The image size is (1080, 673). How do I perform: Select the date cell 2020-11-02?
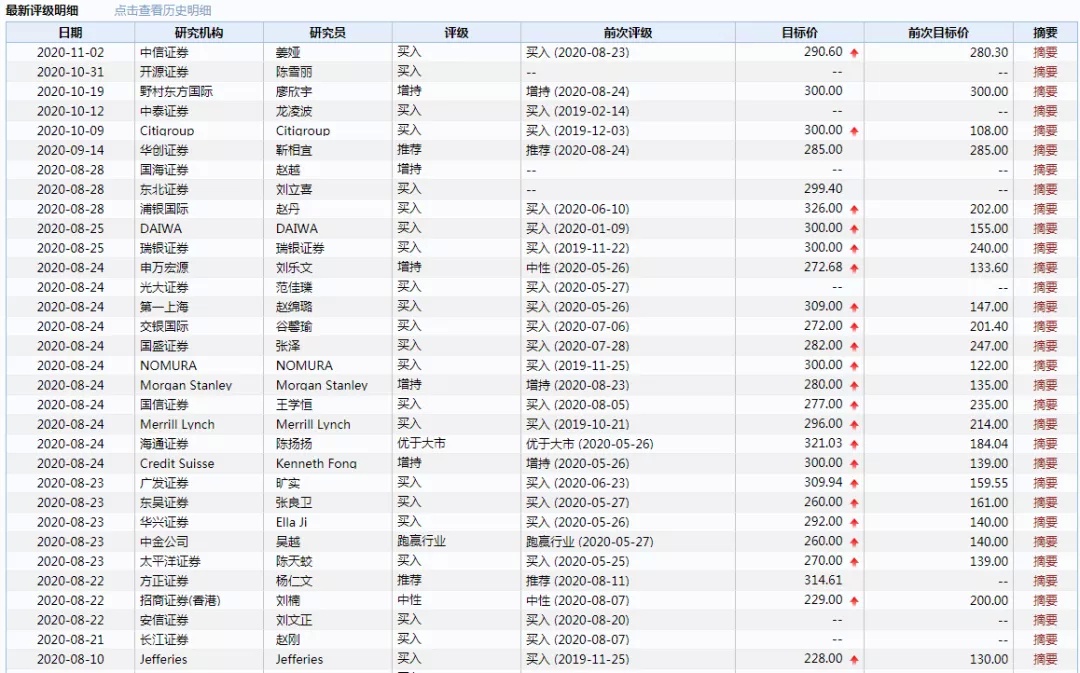click(70, 52)
